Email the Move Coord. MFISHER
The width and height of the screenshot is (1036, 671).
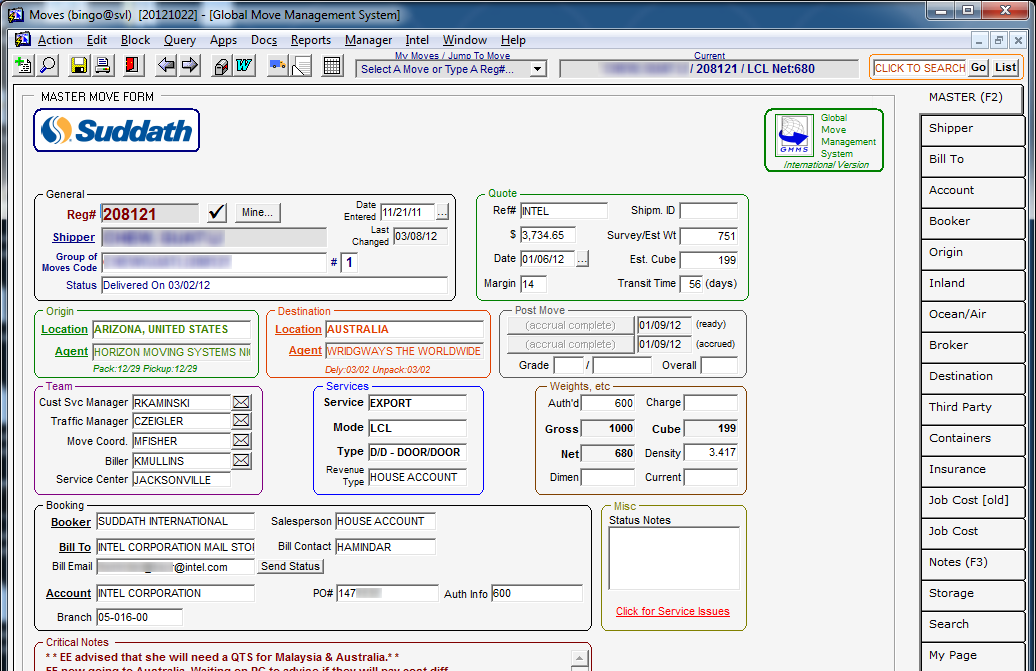241,441
